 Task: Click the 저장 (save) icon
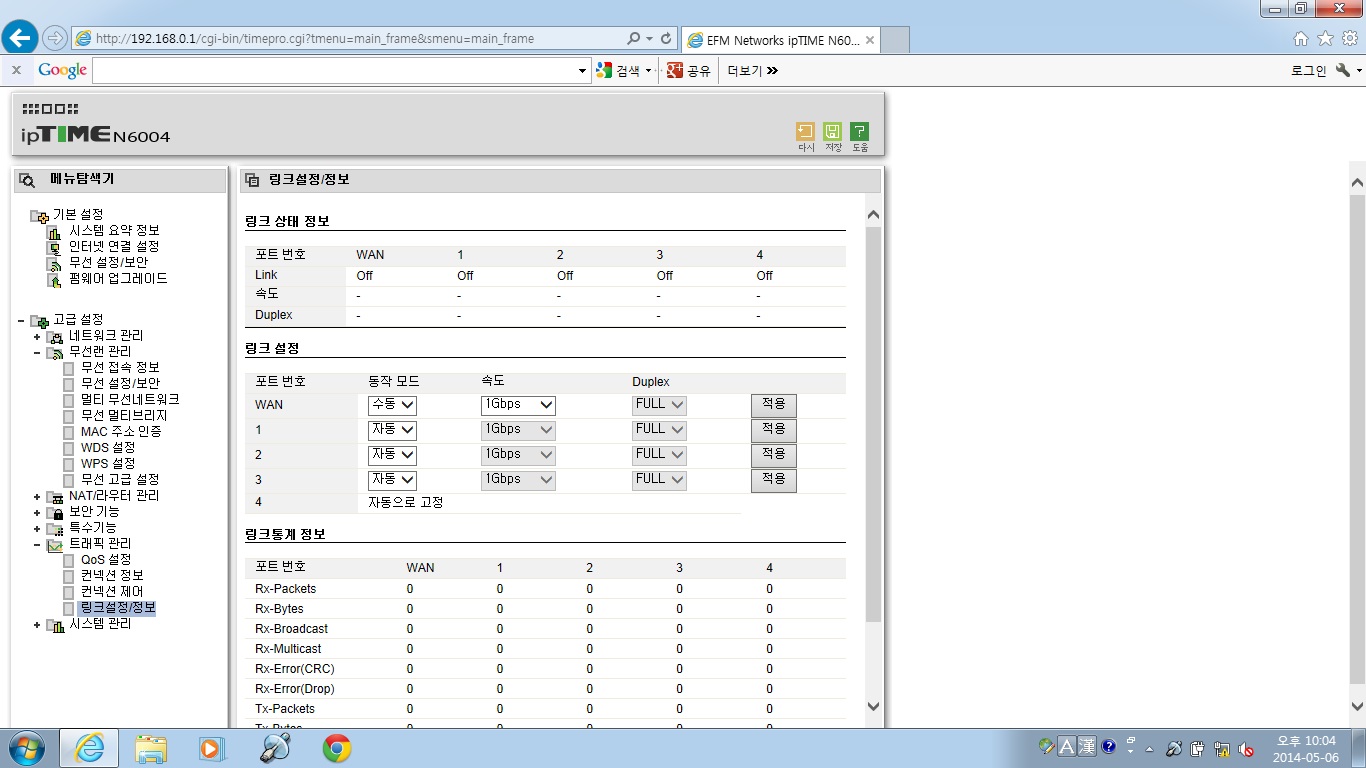(x=832, y=131)
